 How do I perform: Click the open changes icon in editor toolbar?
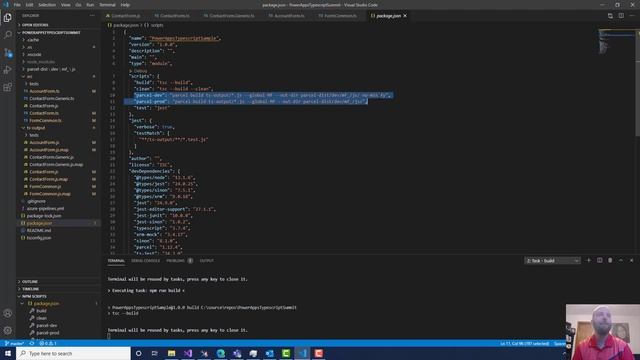click(x=610, y=16)
